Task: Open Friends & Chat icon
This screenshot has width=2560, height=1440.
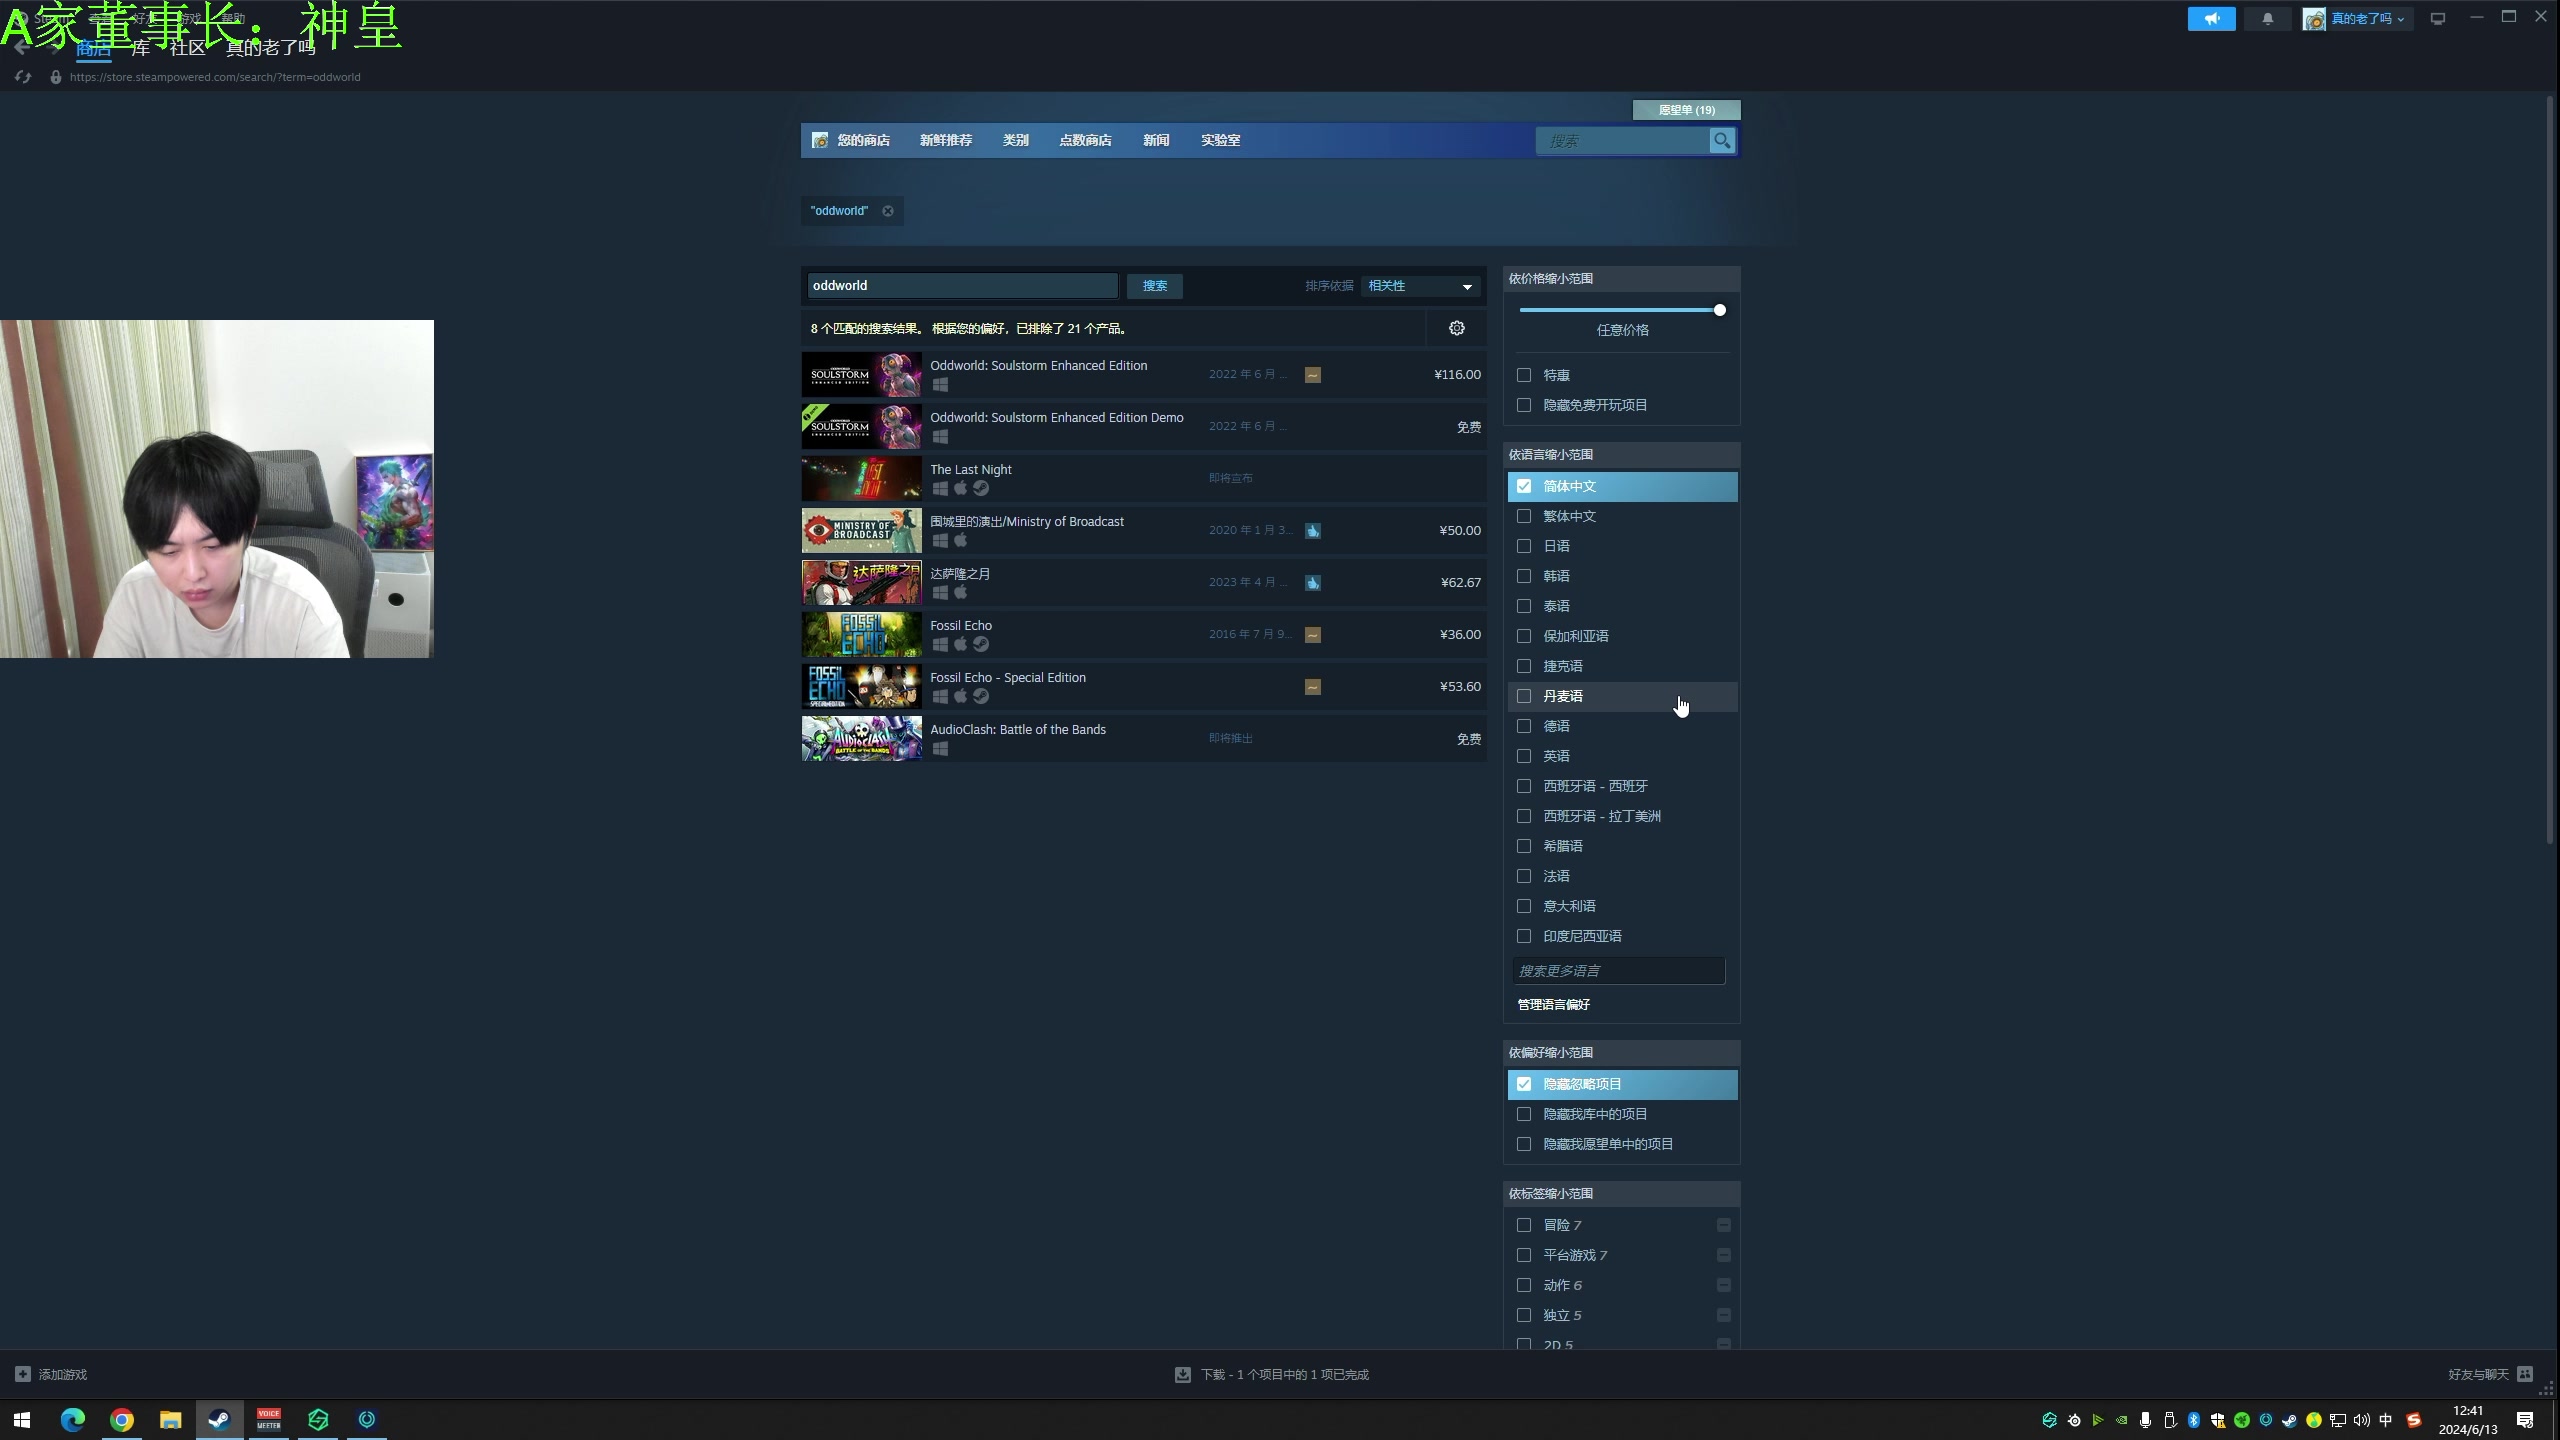Action: coord(2525,1374)
